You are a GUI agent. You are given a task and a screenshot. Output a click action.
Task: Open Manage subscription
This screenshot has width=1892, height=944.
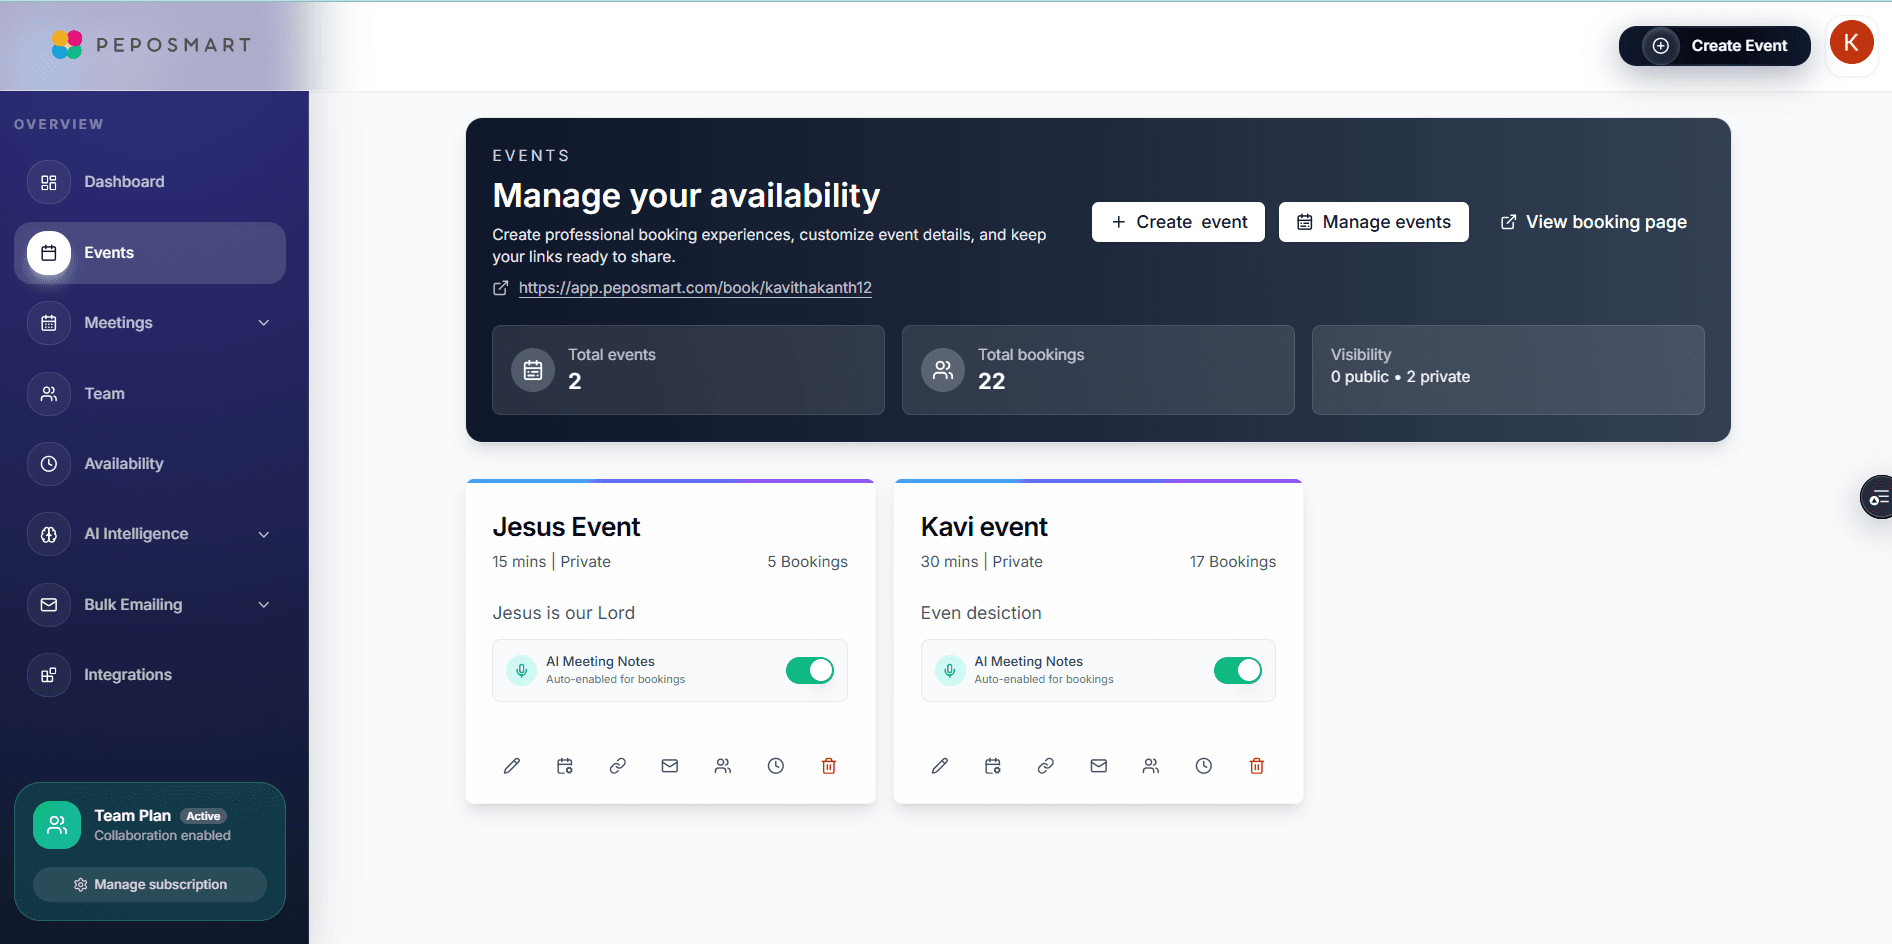tap(150, 884)
